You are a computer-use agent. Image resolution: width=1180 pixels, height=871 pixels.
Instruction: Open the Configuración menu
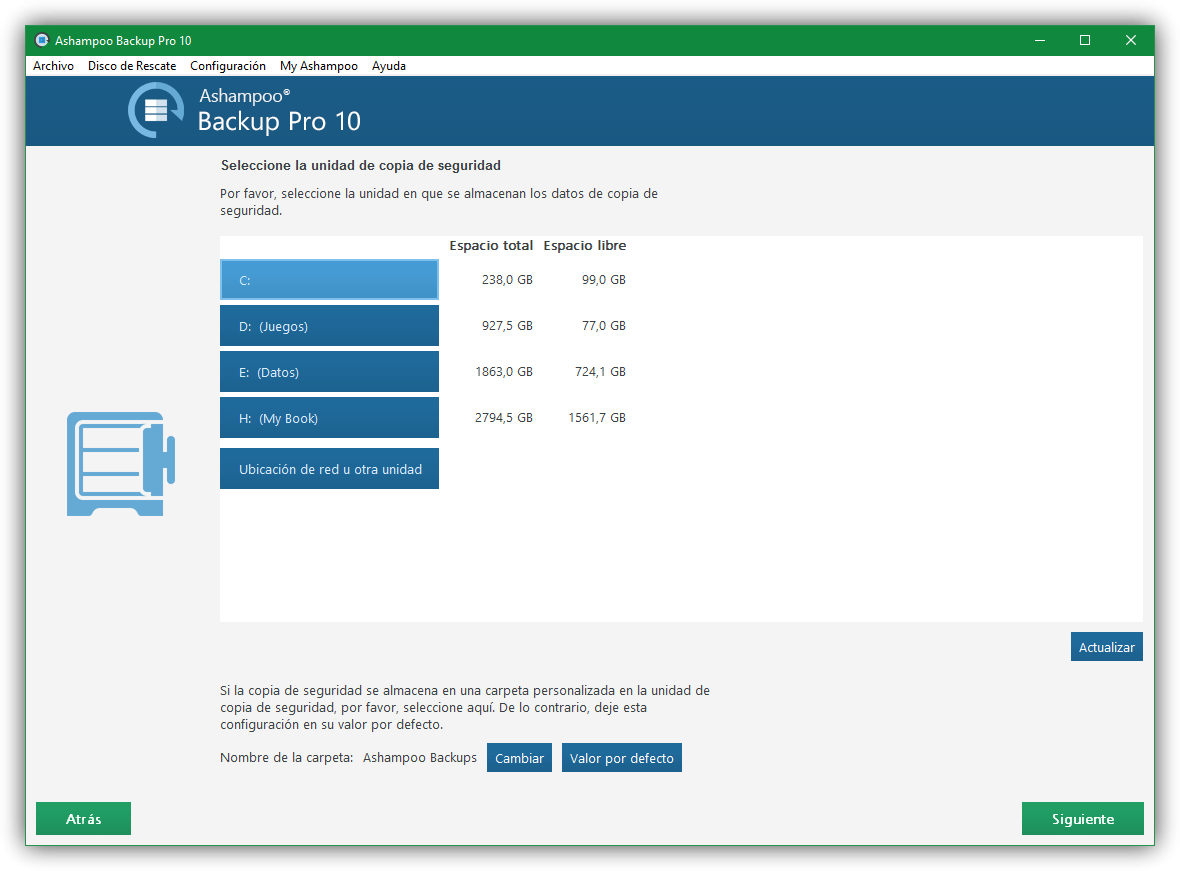[x=228, y=65]
